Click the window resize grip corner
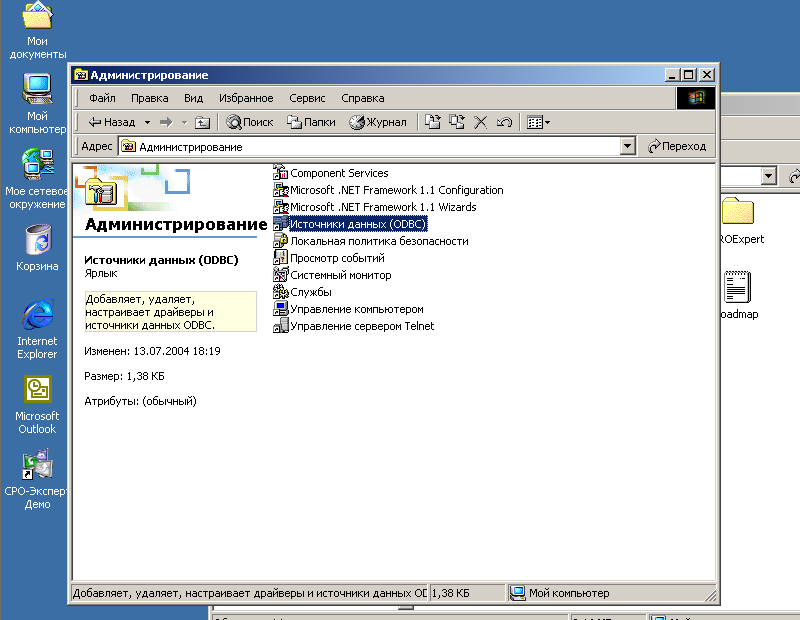Viewport: 800px width, 620px height. [x=710, y=595]
